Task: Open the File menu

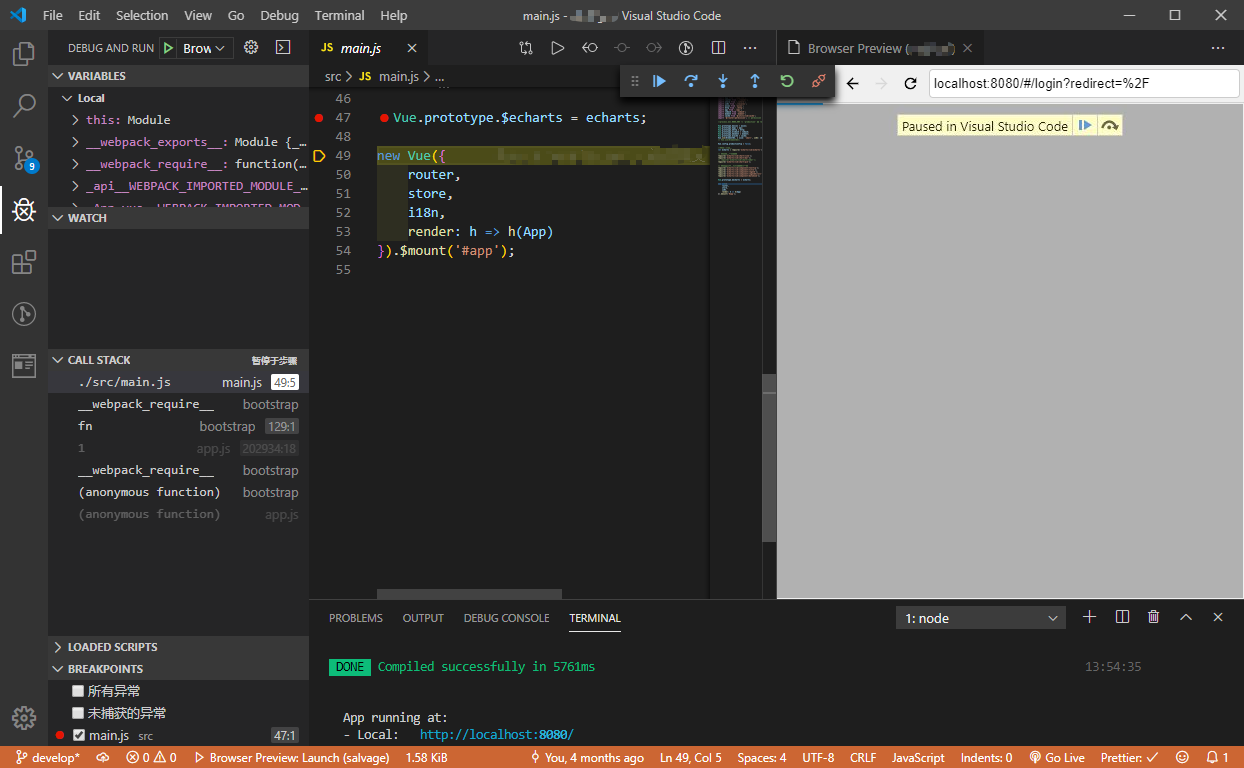Action: point(52,16)
